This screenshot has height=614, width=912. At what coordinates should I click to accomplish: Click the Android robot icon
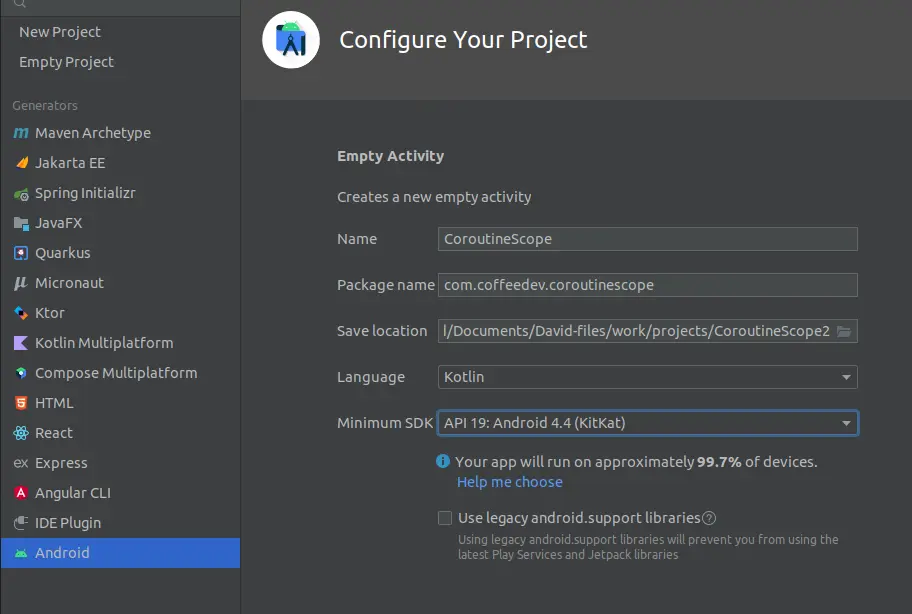pyautogui.click(x=21, y=553)
